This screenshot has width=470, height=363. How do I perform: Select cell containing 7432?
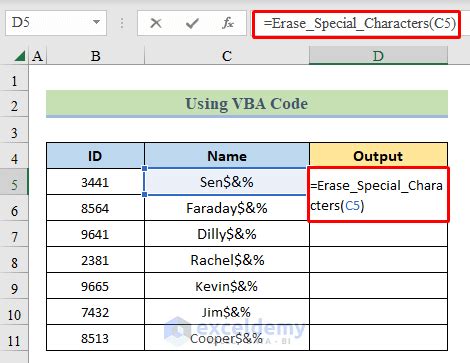[x=95, y=312]
